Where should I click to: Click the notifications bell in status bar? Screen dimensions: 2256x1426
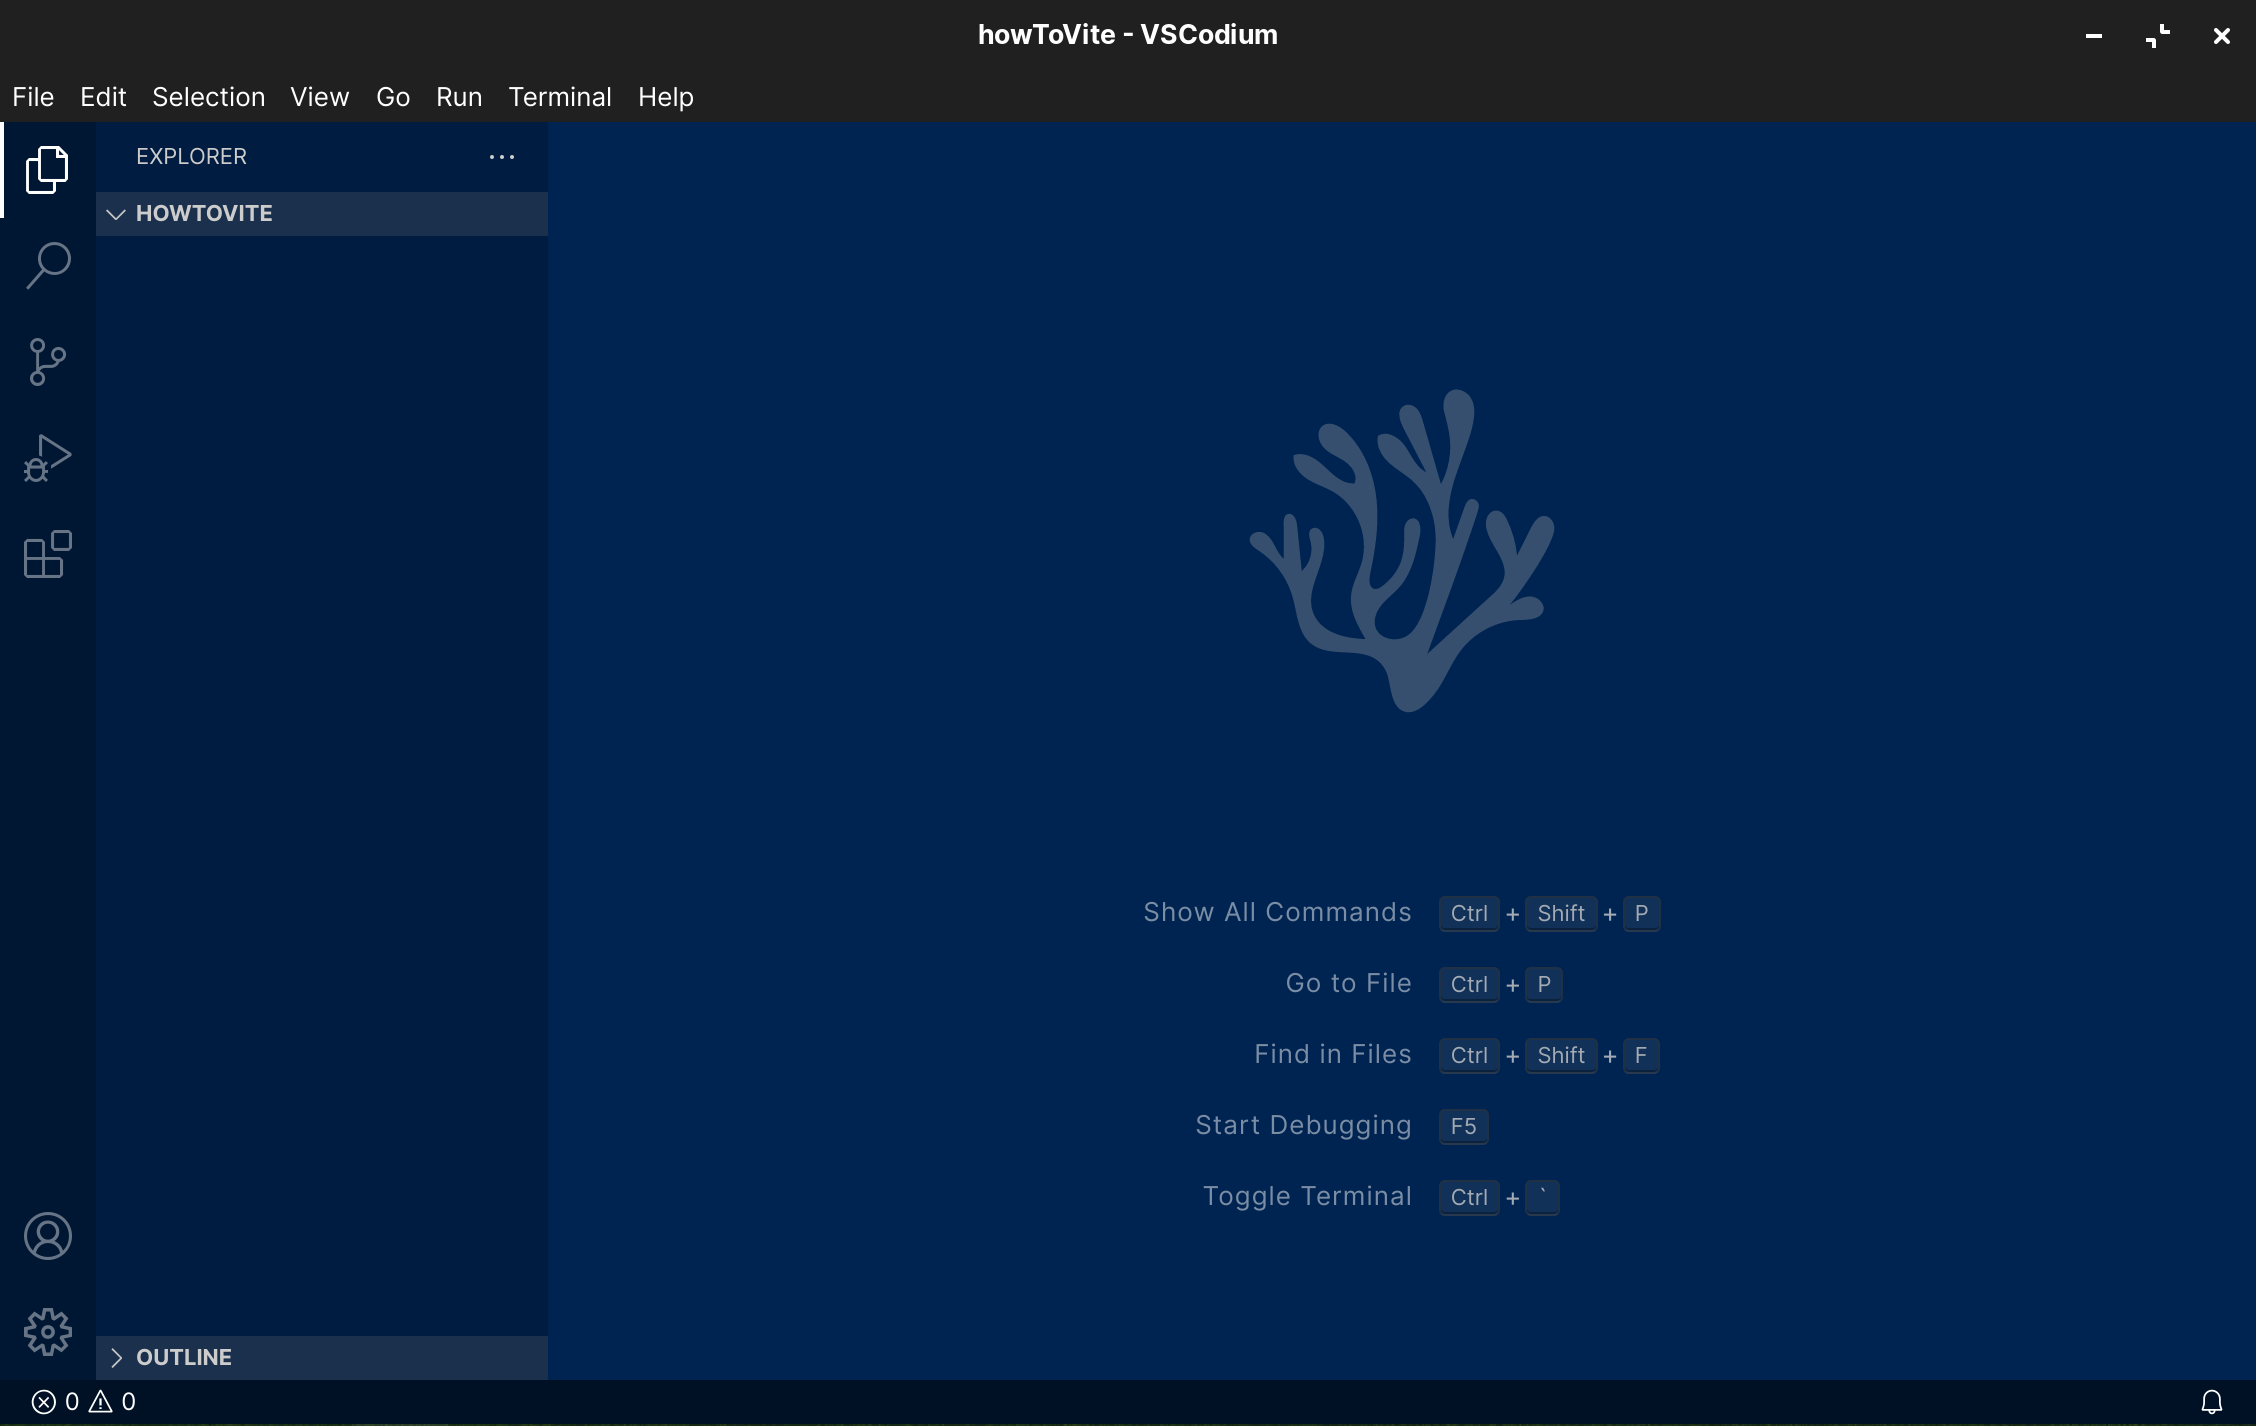click(2212, 1402)
